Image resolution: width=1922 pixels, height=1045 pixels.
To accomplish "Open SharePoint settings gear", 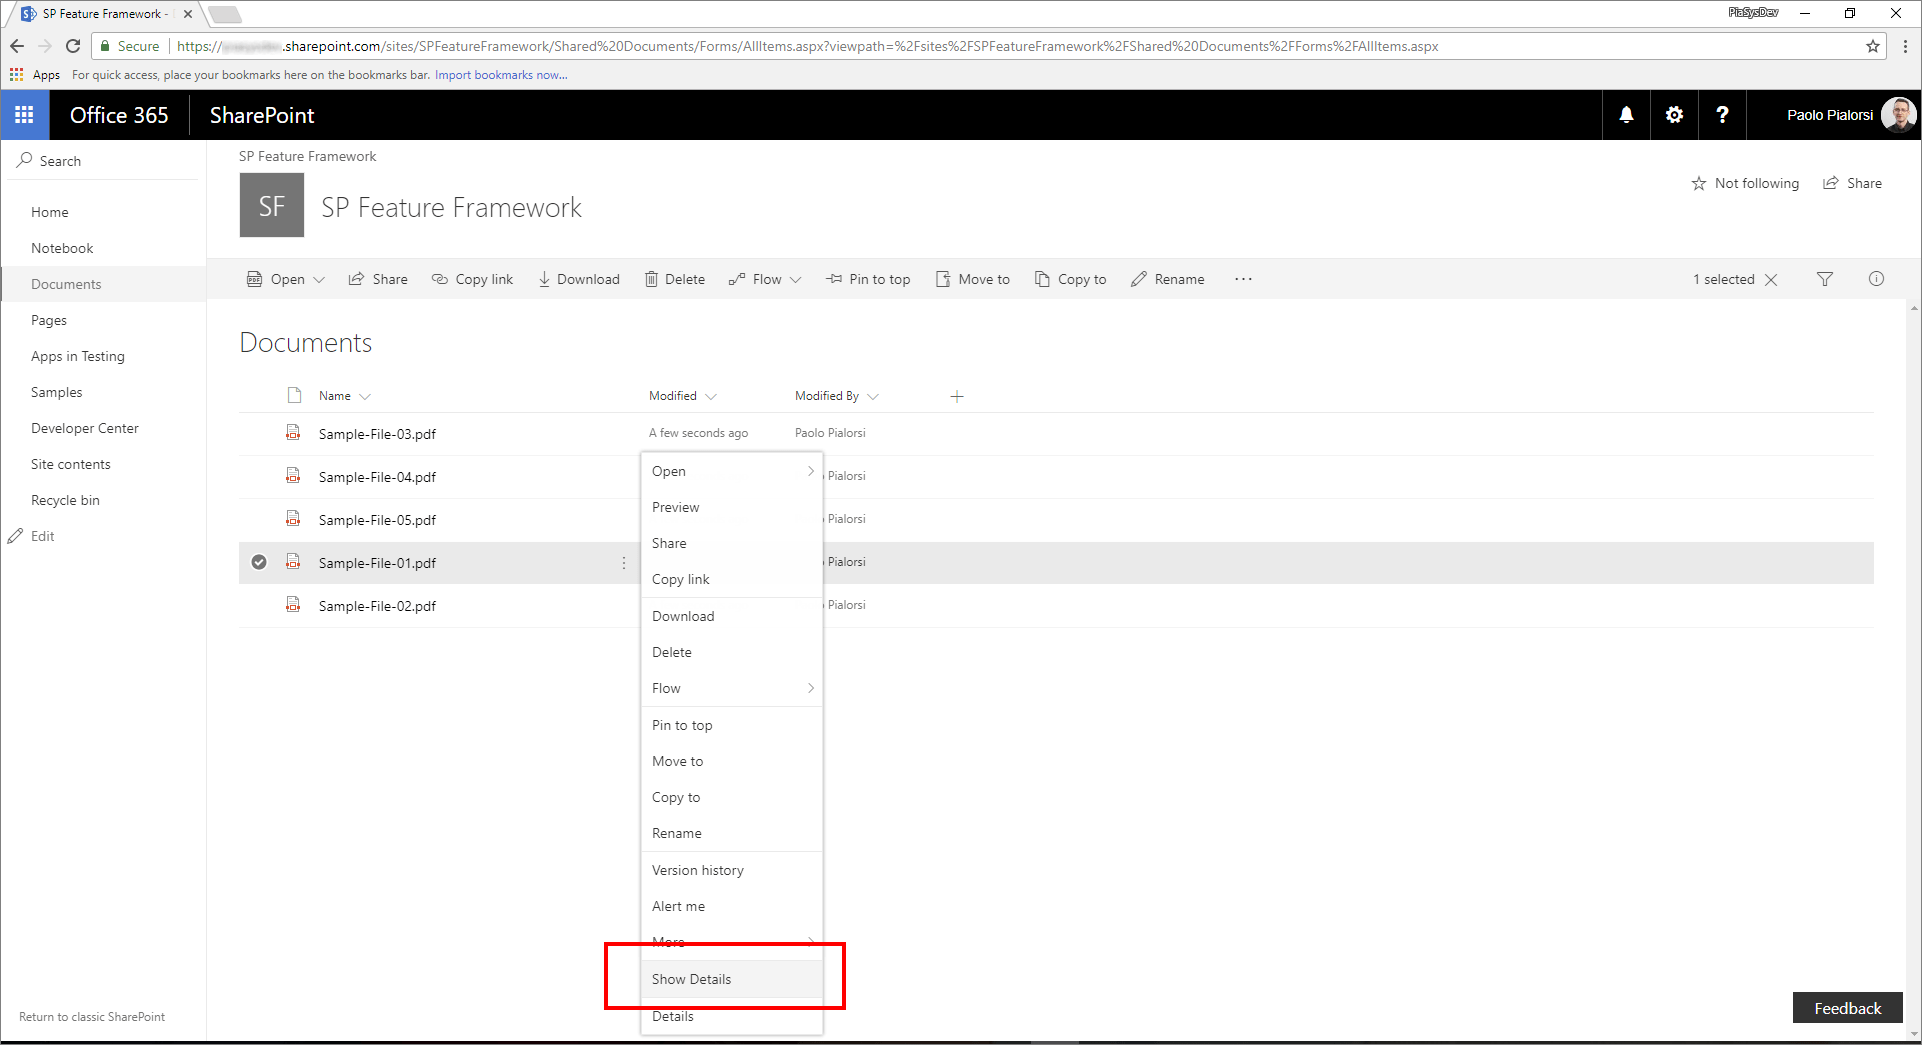I will pos(1674,114).
